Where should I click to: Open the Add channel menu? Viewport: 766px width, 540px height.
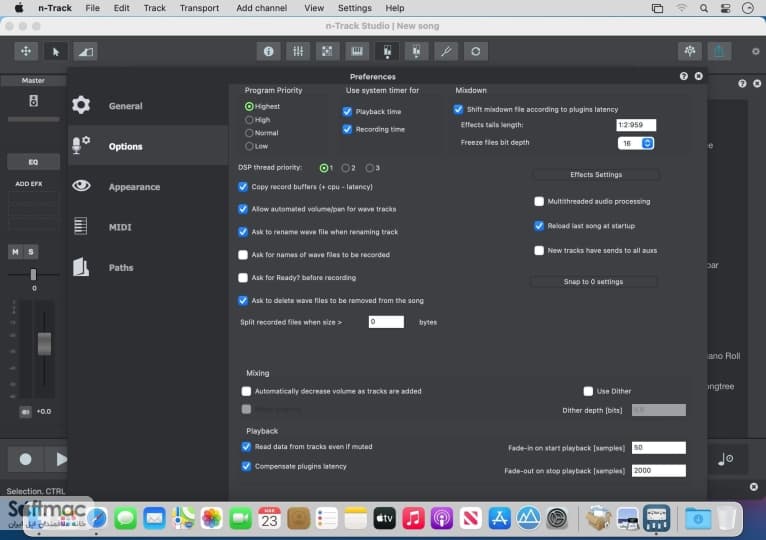click(261, 8)
